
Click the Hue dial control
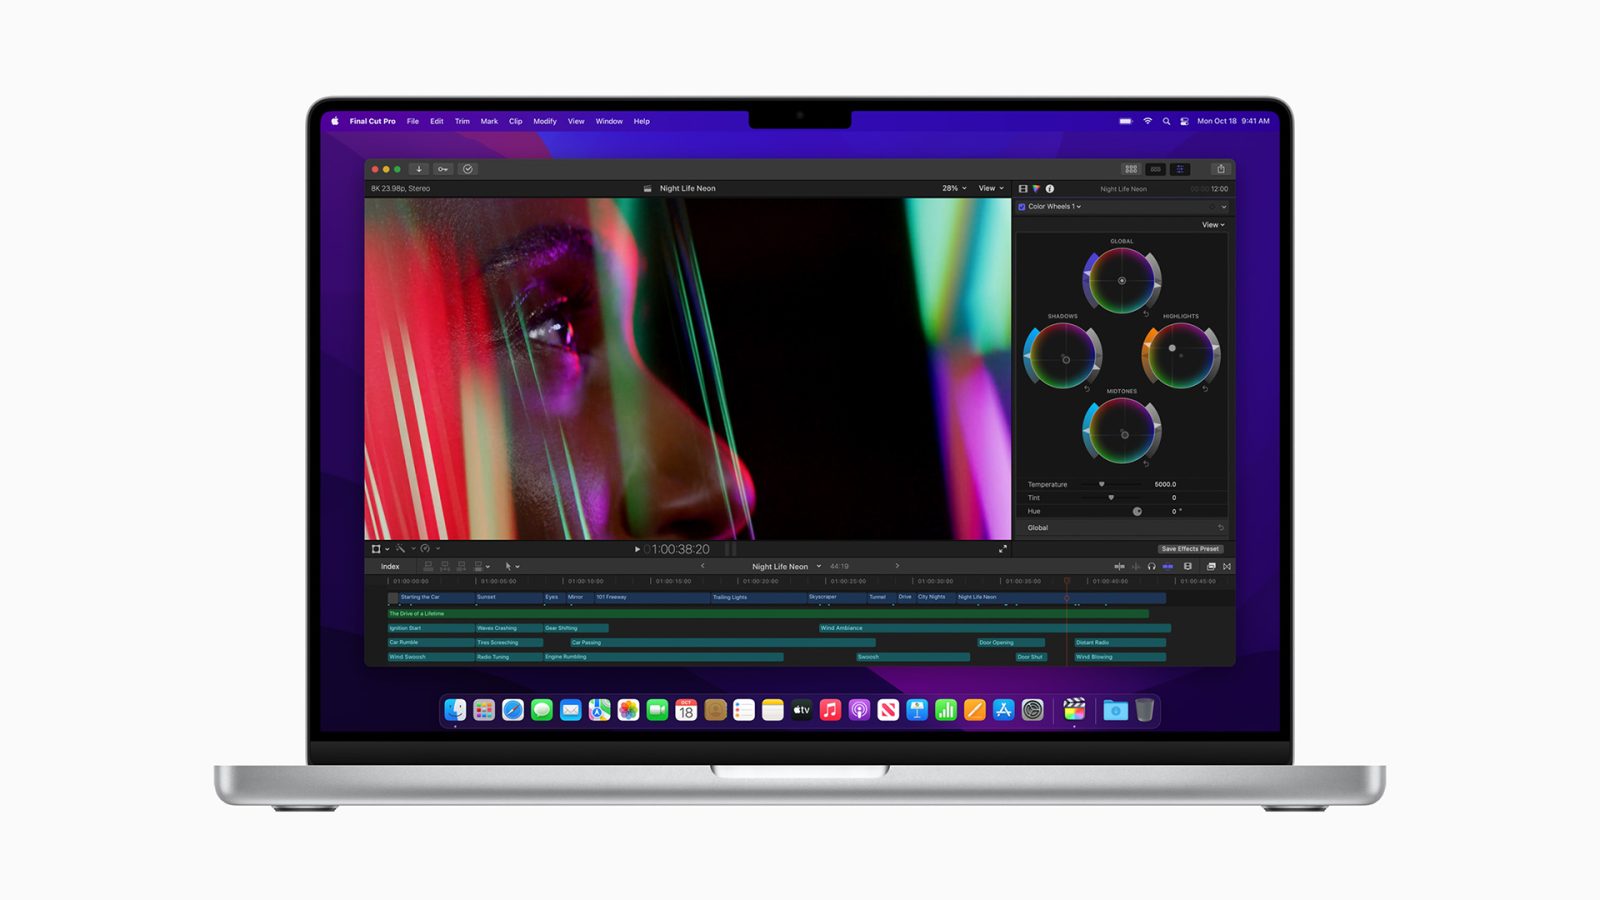point(1137,511)
